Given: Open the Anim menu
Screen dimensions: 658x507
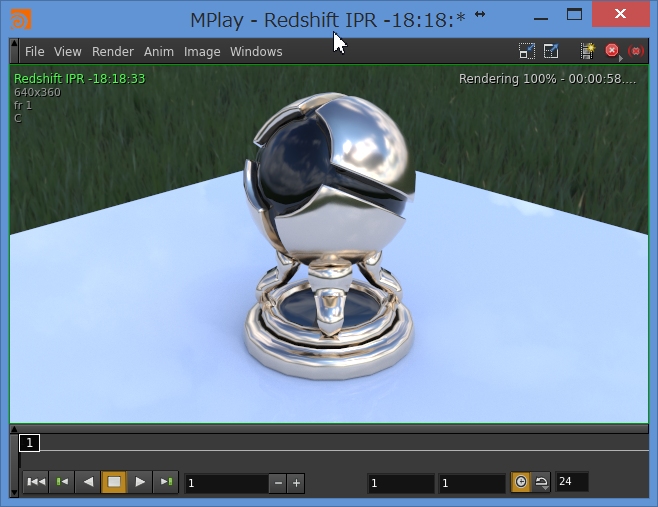Looking at the screenshot, I should click(x=159, y=52).
